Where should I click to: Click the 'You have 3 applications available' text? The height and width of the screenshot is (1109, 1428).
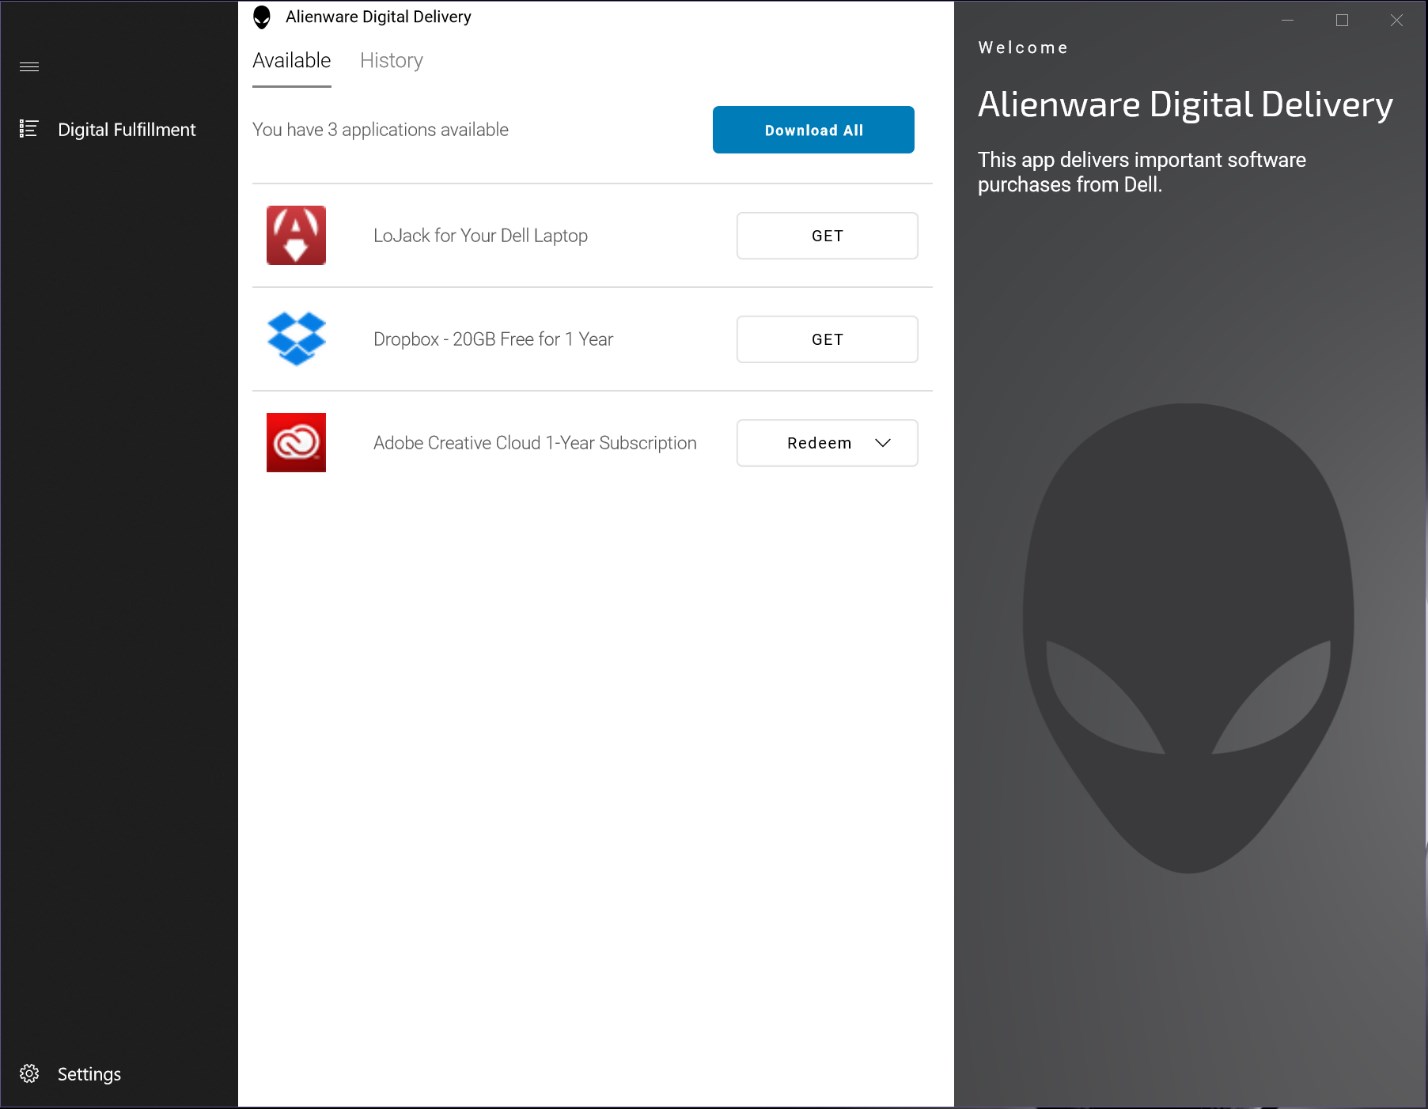(380, 130)
